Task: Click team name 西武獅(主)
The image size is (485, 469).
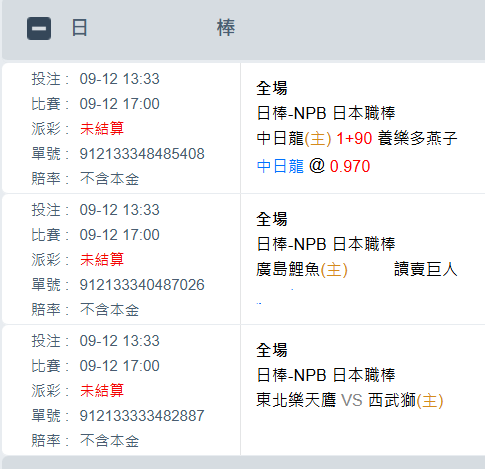Action: (406, 400)
